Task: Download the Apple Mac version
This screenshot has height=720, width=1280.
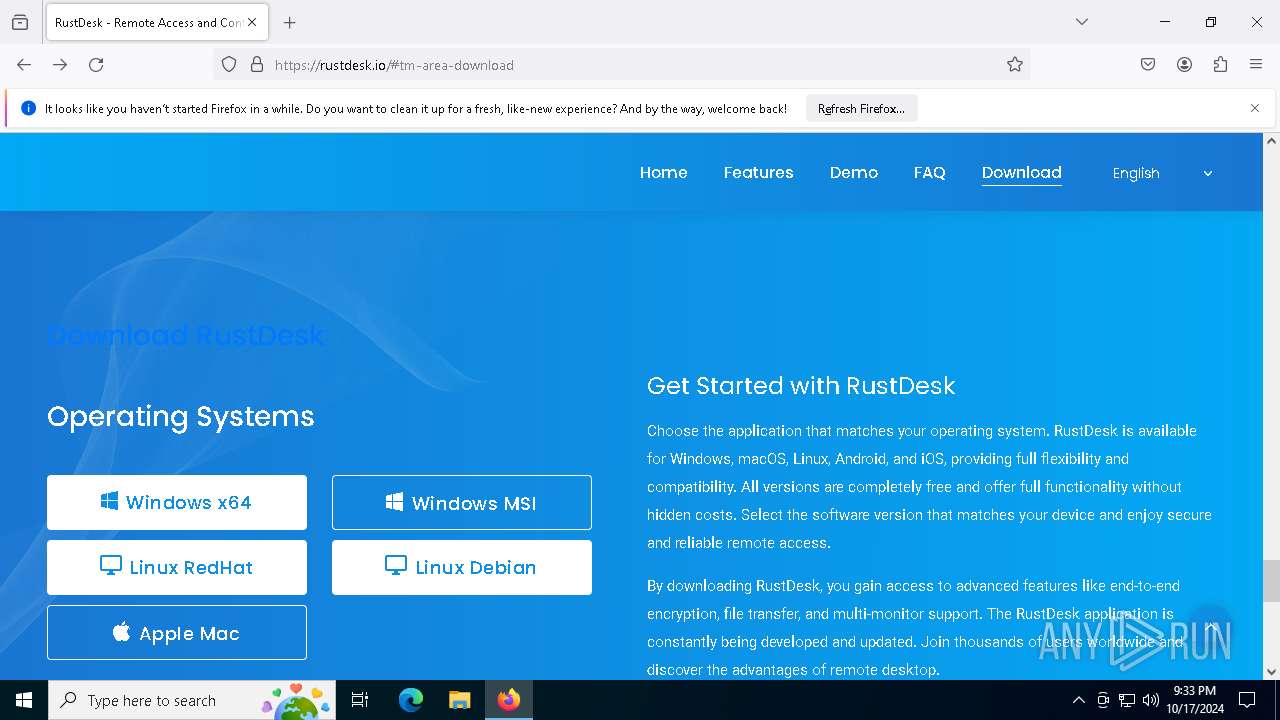Action: (177, 632)
